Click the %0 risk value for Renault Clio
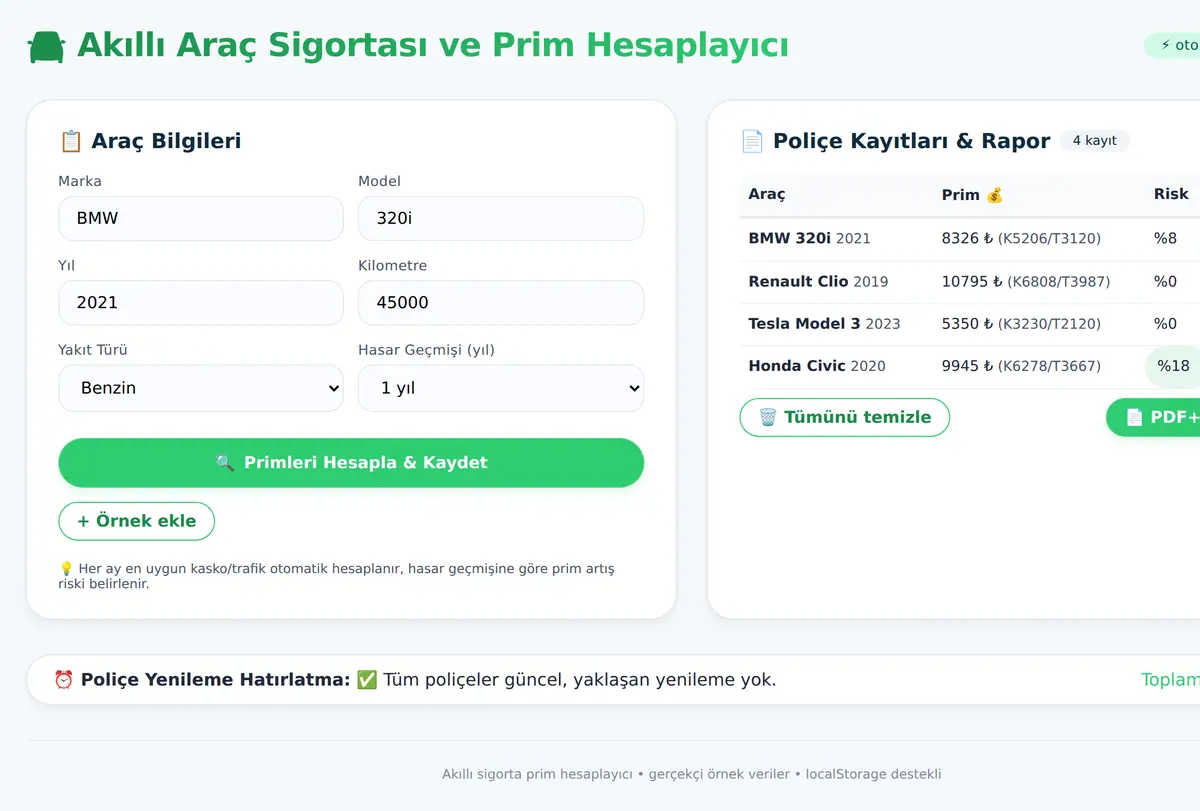 tap(1165, 282)
